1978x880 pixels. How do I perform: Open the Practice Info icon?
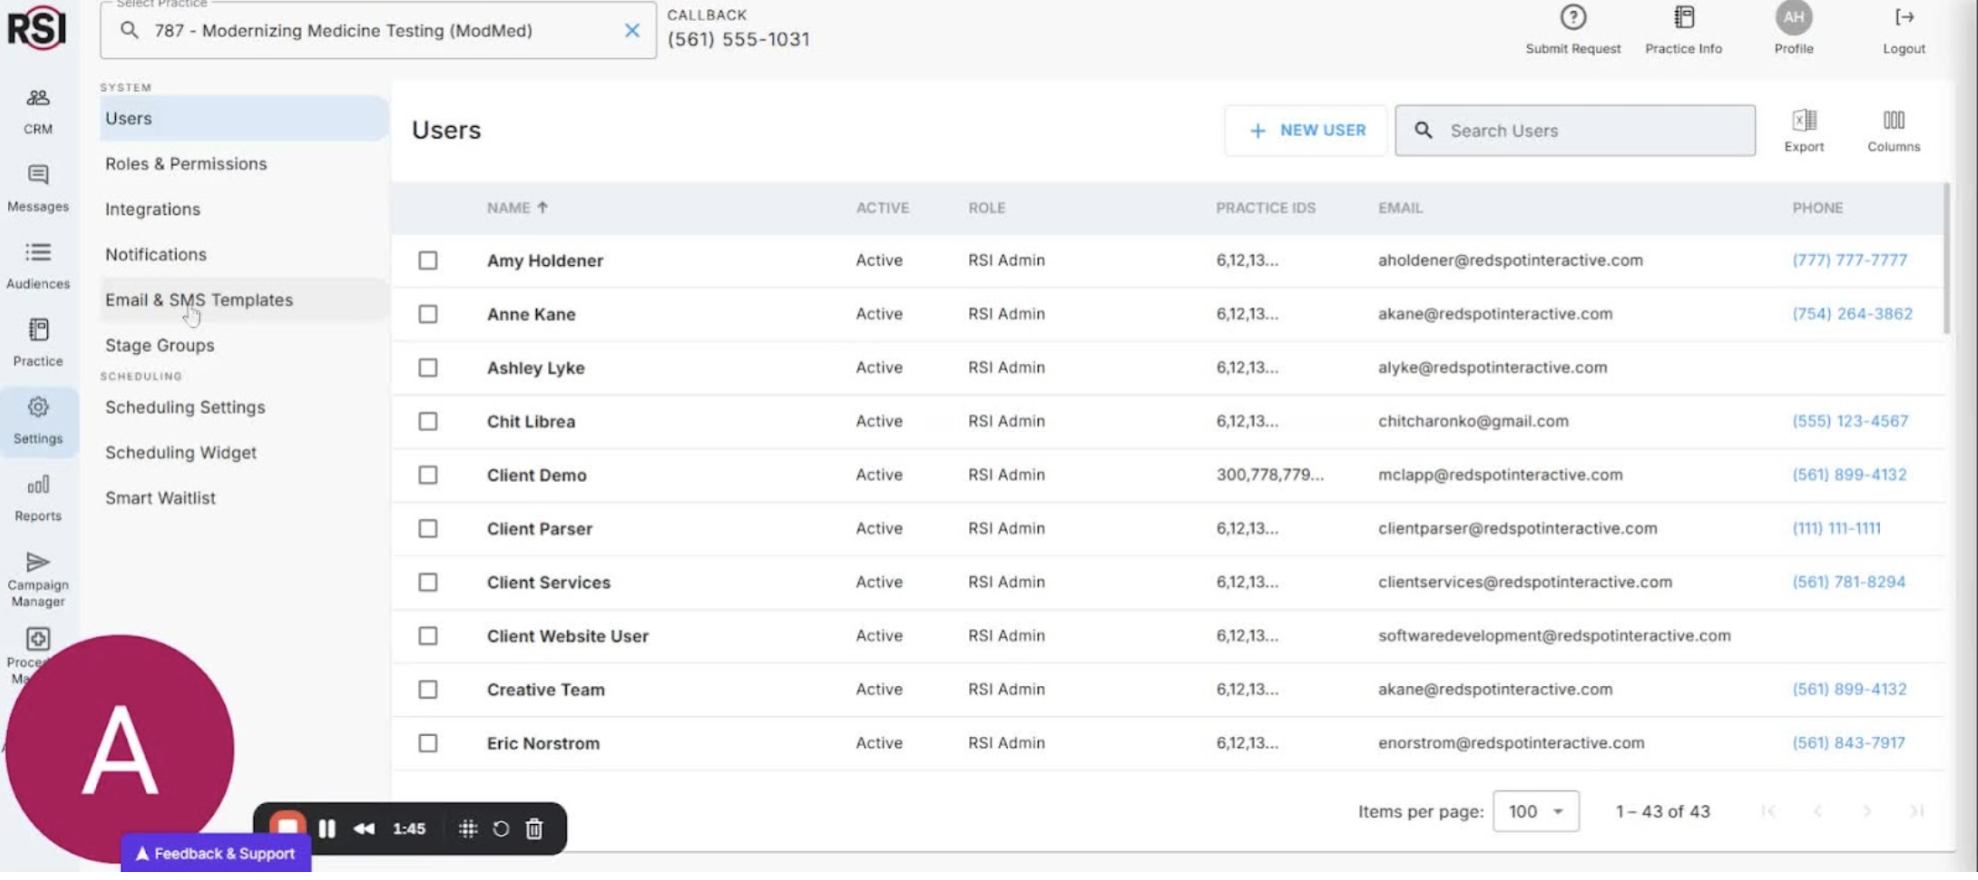click(x=1683, y=29)
